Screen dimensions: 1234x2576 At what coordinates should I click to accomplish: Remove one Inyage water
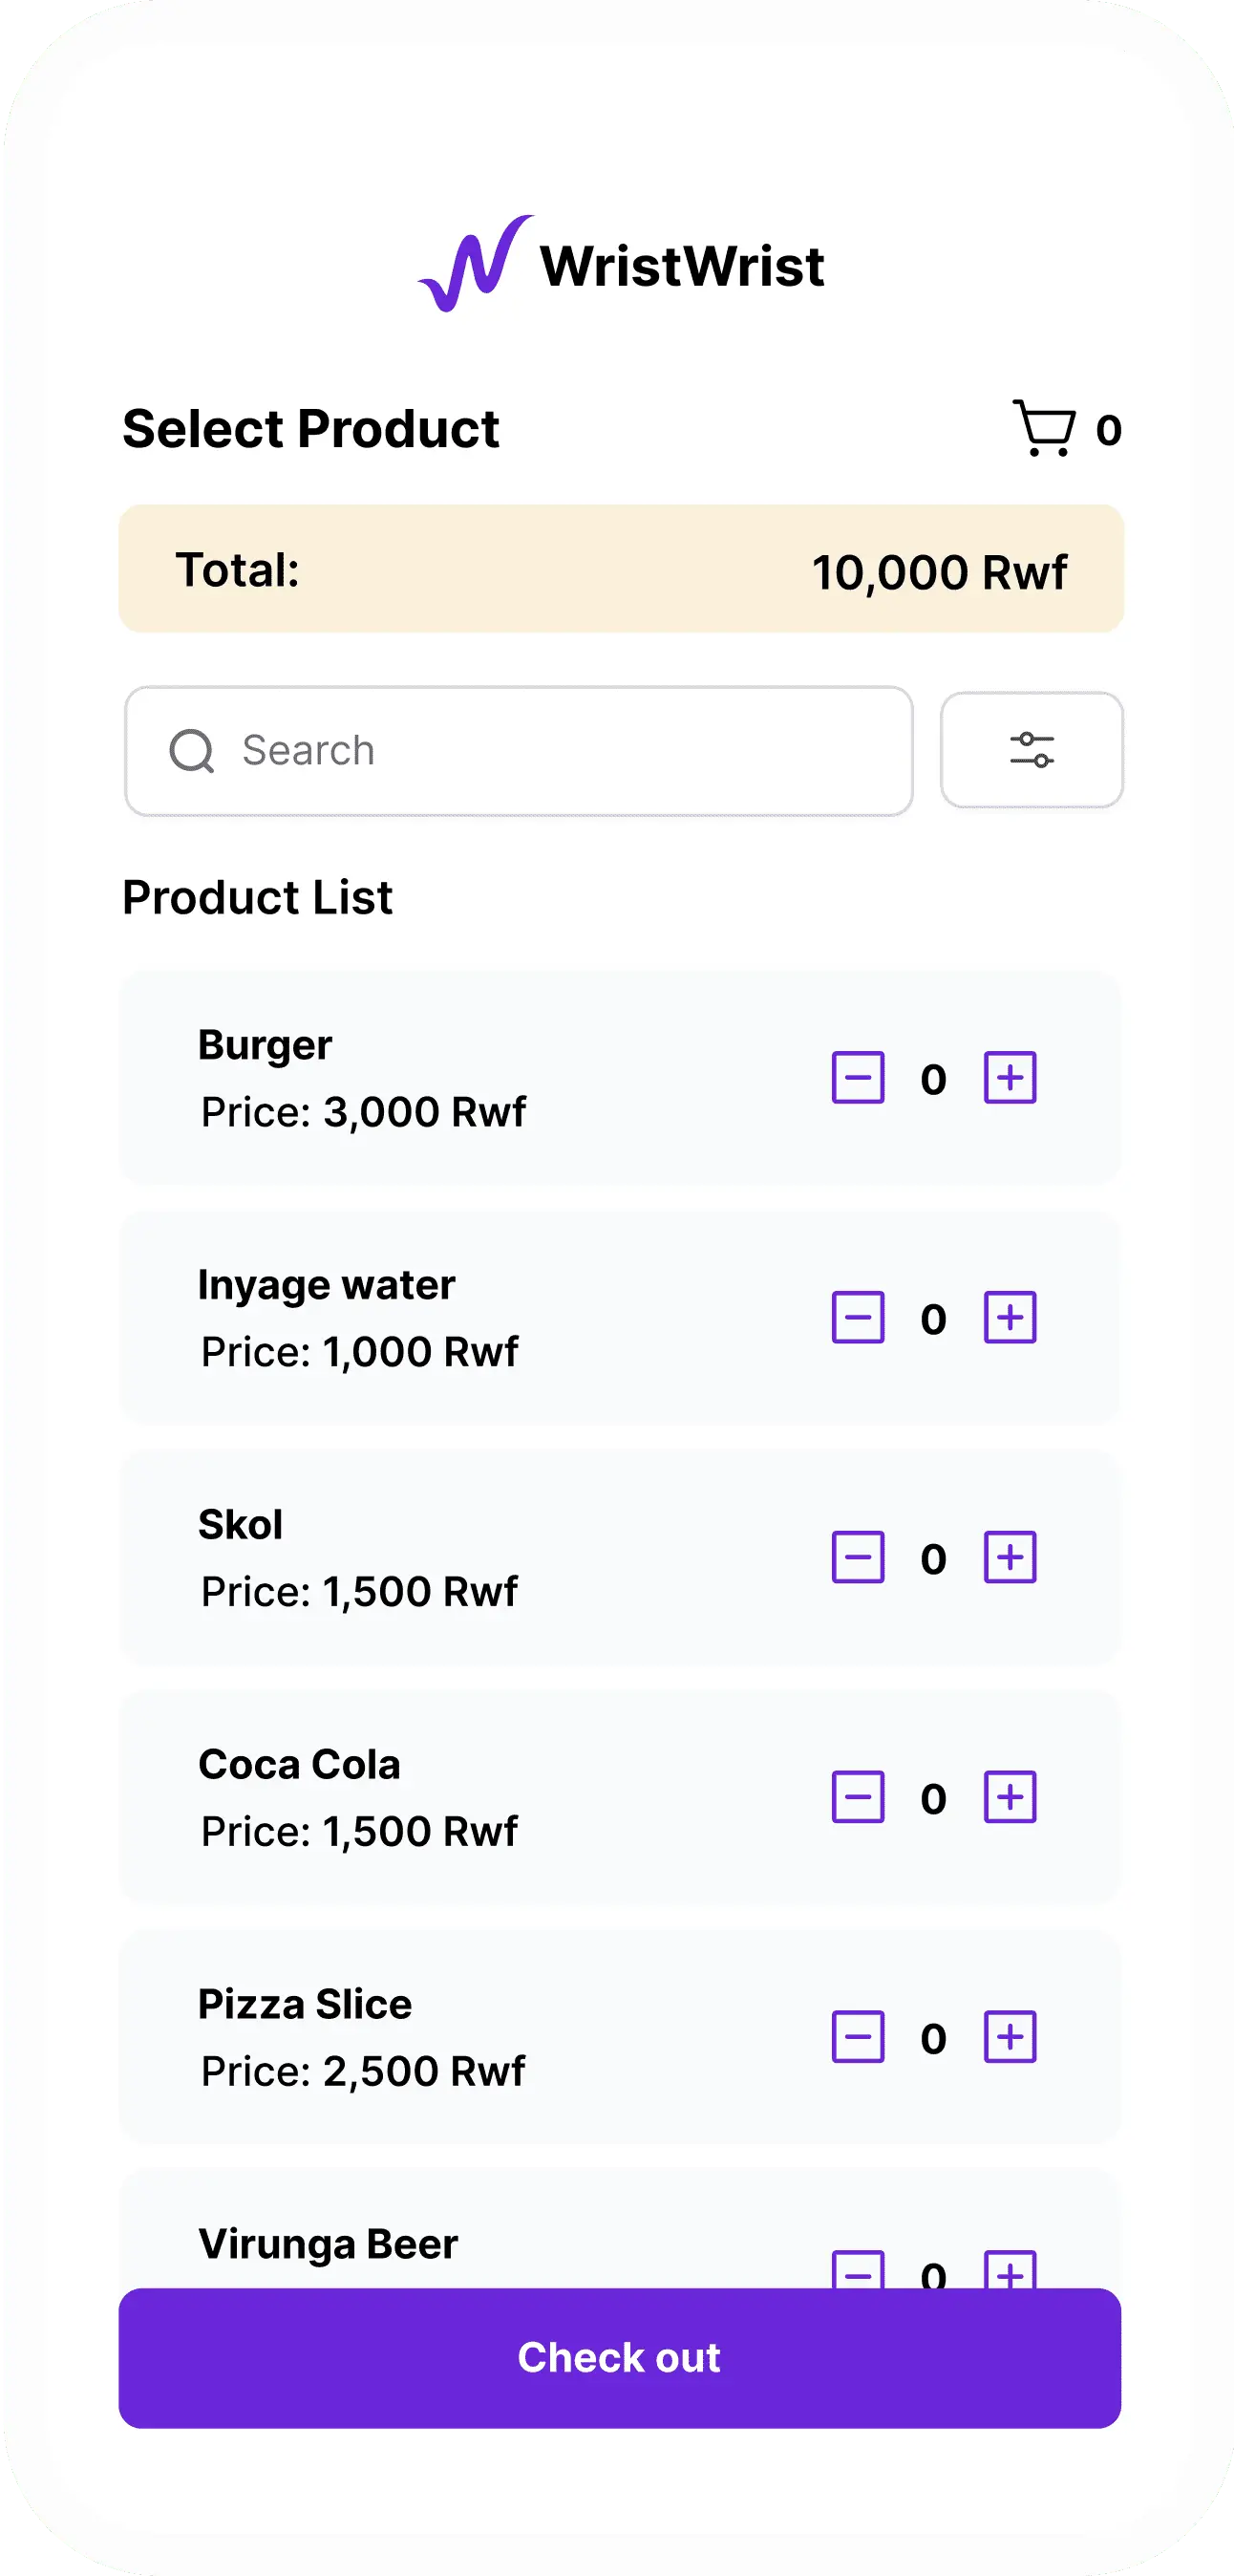[x=858, y=1318]
